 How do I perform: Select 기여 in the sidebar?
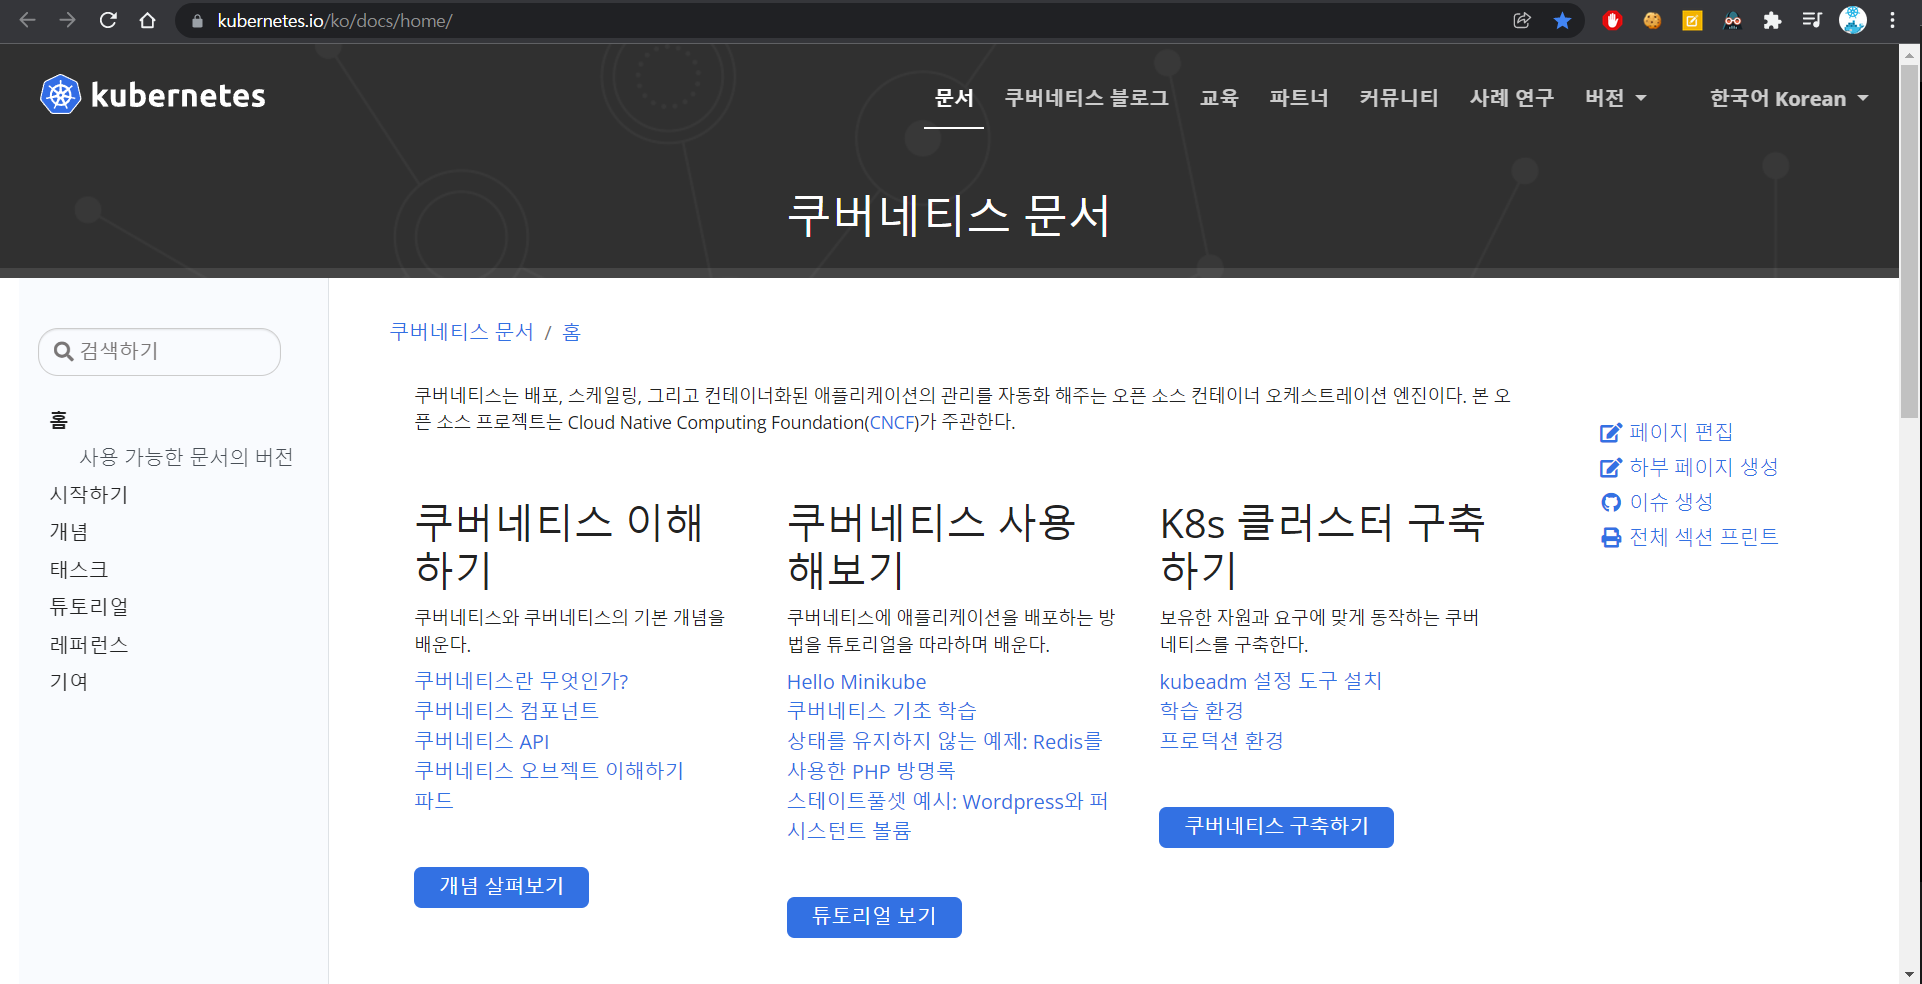pyautogui.click(x=69, y=682)
